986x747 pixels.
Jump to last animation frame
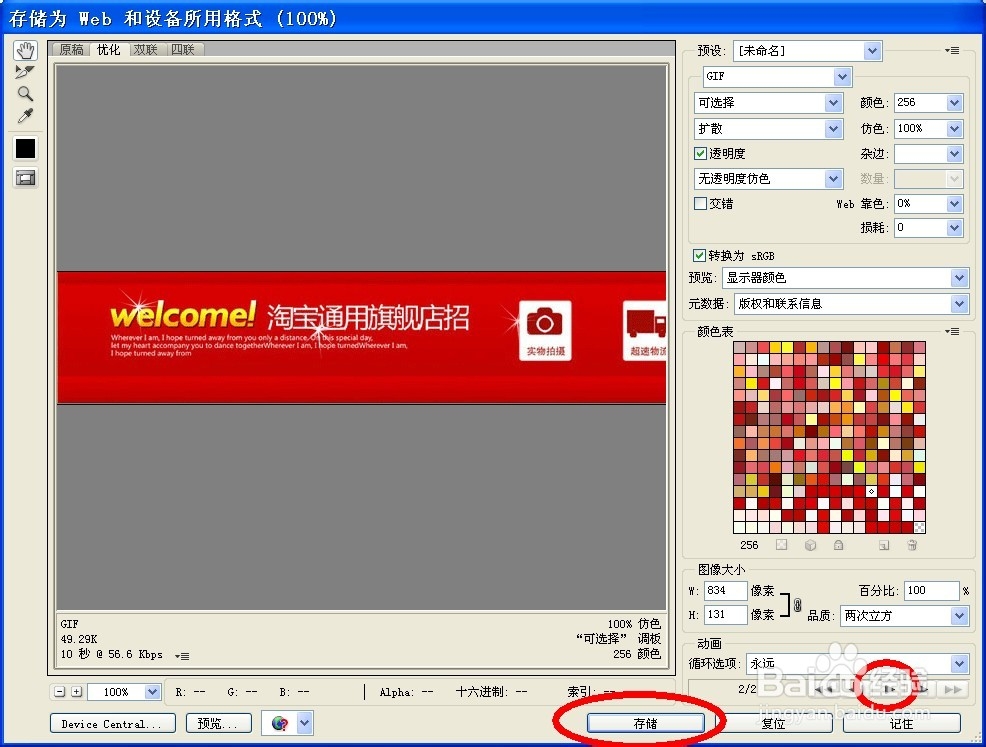pyautogui.click(x=953, y=690)
